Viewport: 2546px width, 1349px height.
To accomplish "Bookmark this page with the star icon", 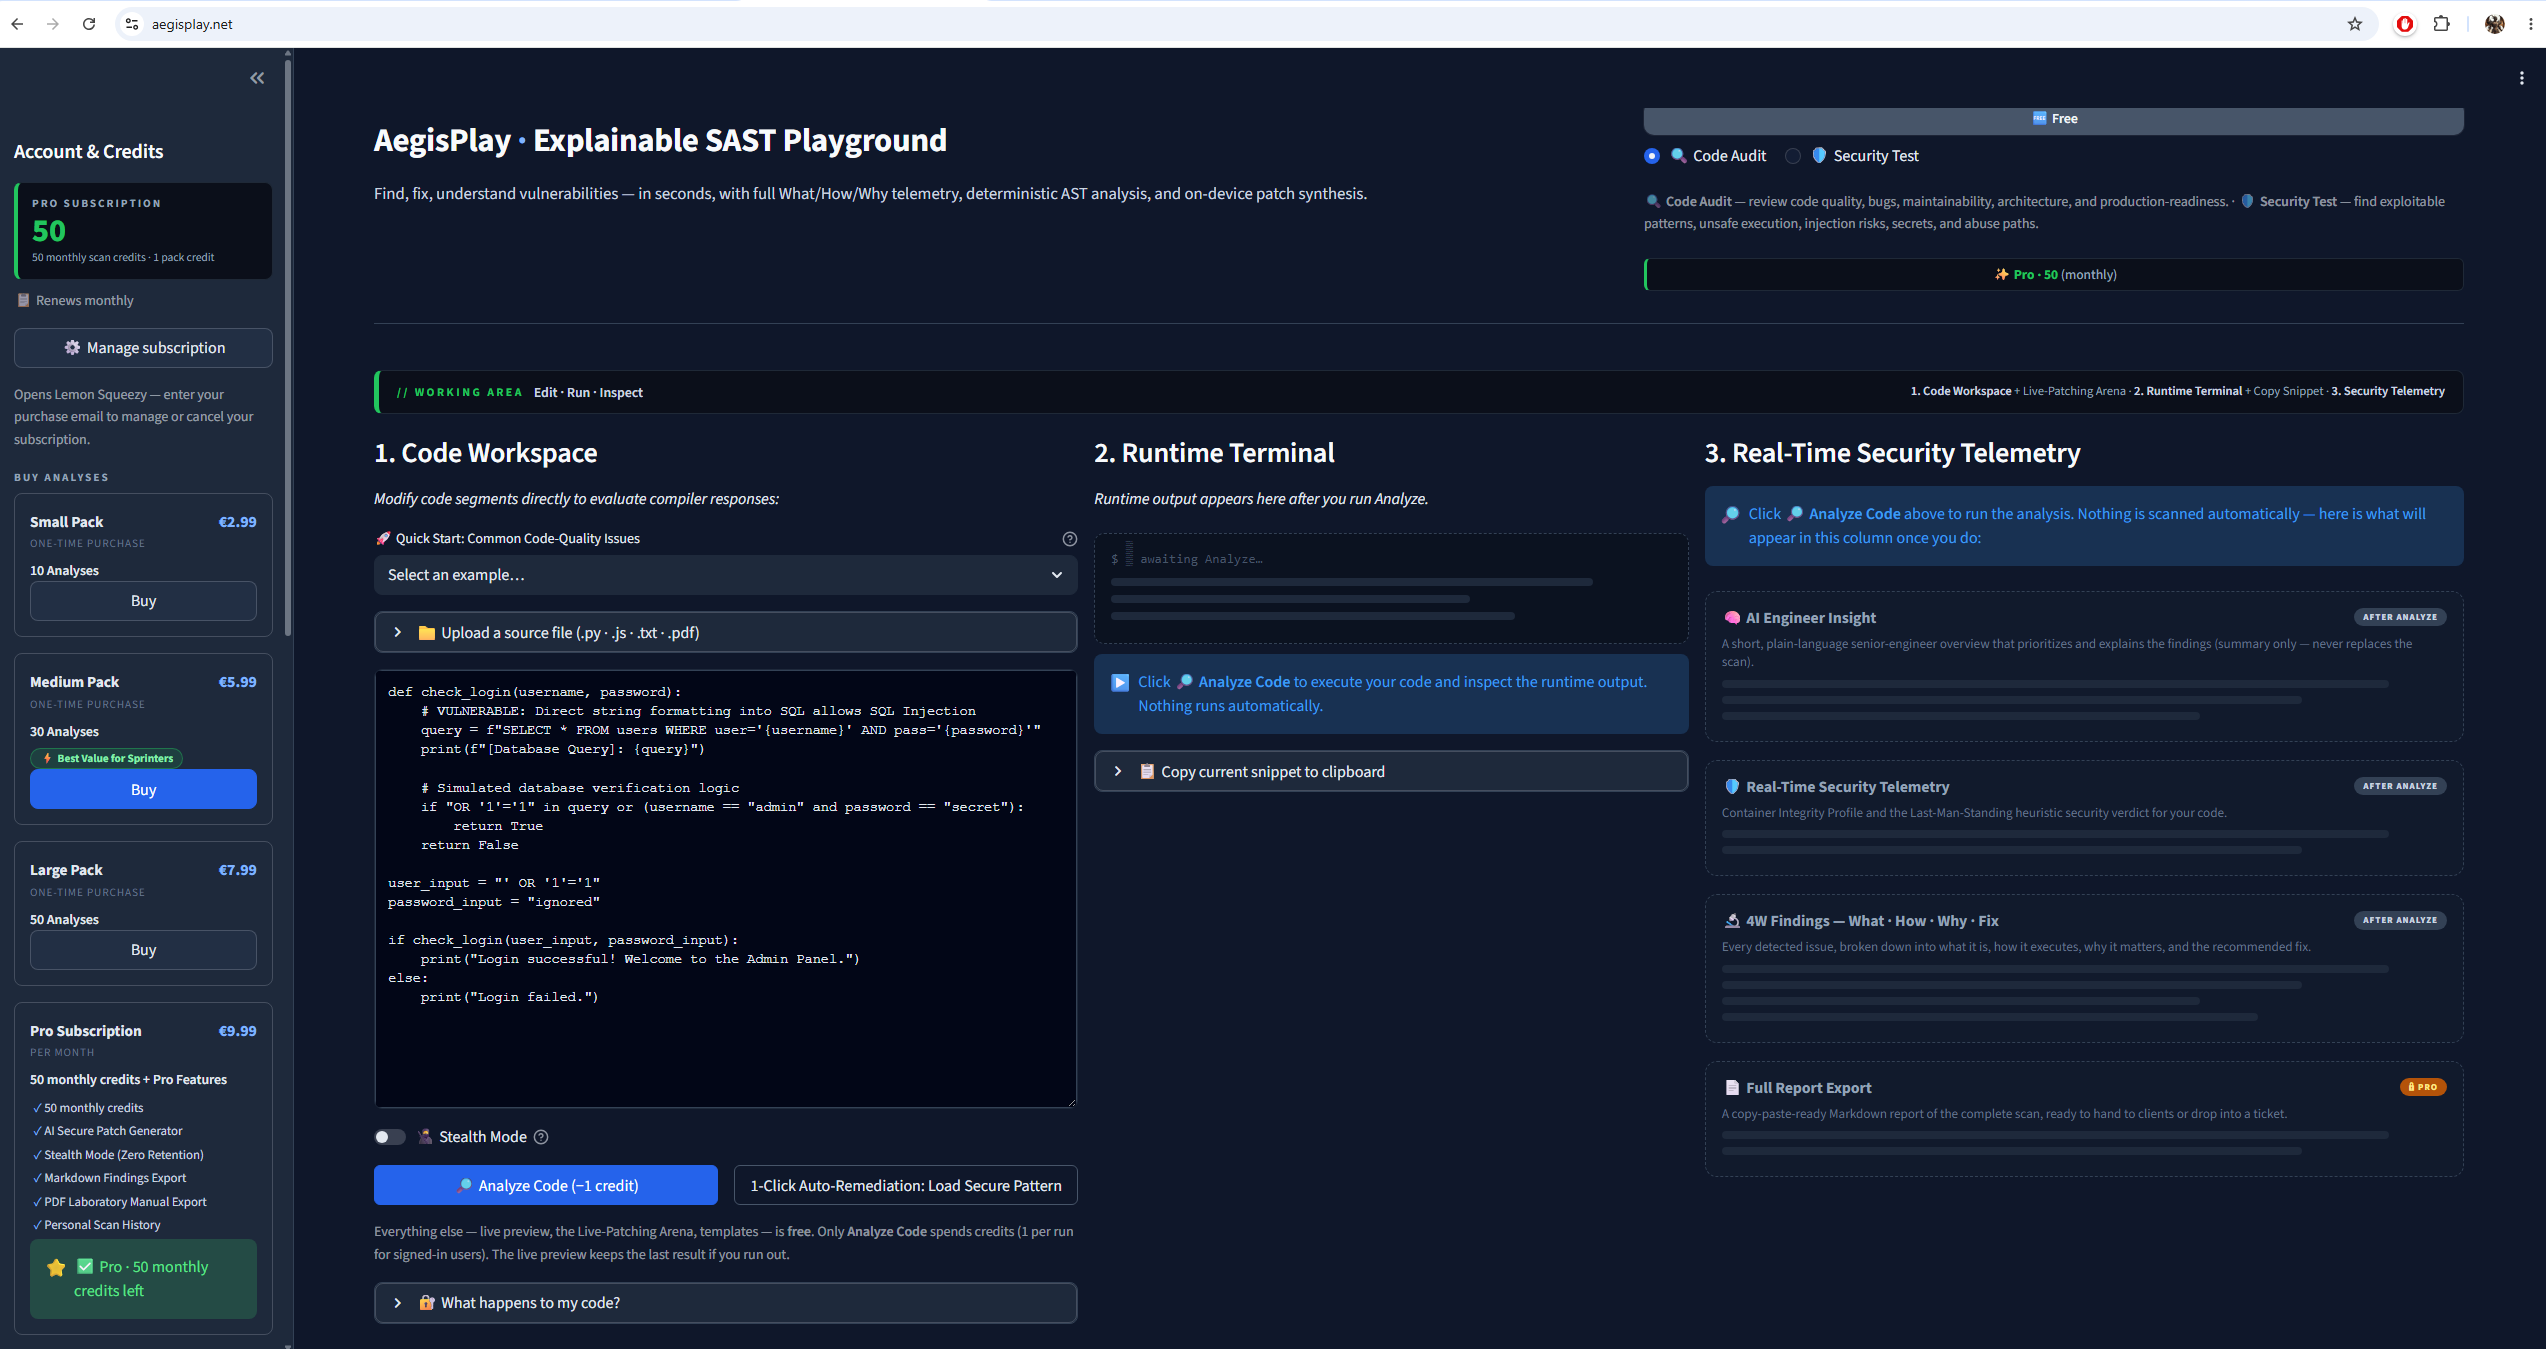I will (2355, 24).
